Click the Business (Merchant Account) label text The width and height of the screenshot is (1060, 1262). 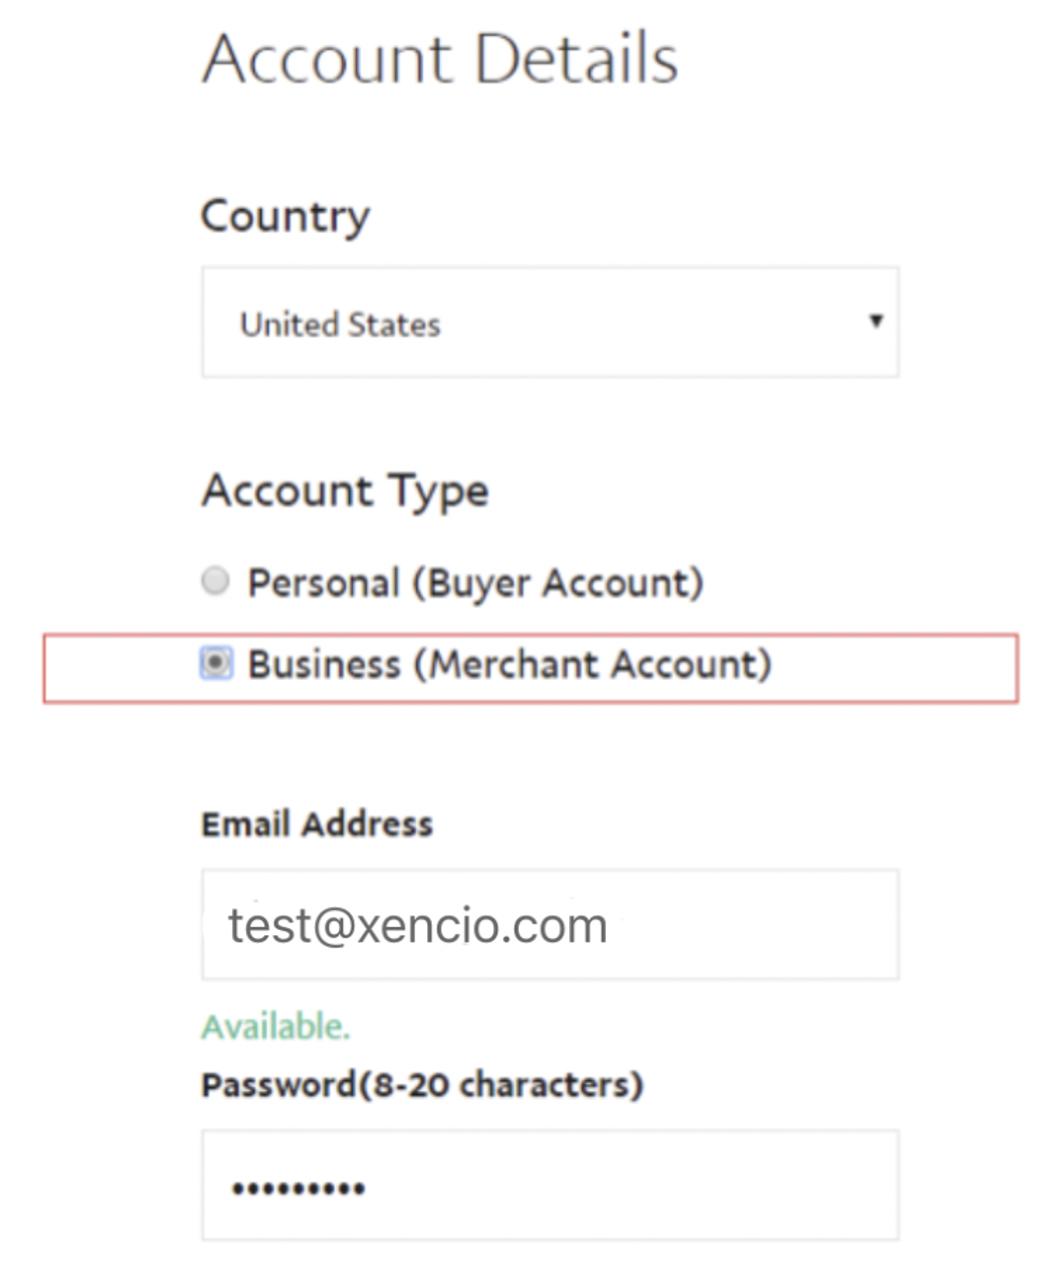[509, 665]
